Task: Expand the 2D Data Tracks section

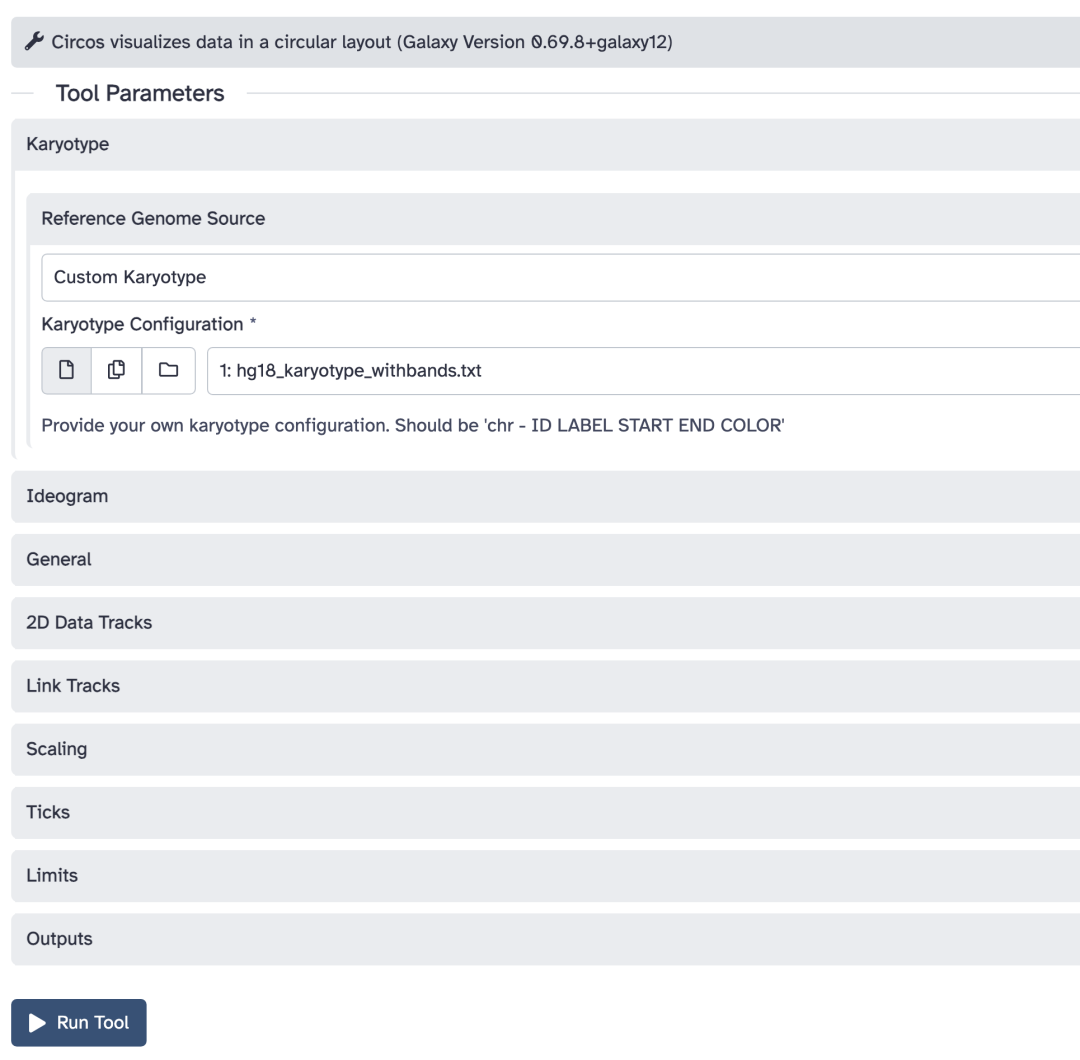Action: 546,623
